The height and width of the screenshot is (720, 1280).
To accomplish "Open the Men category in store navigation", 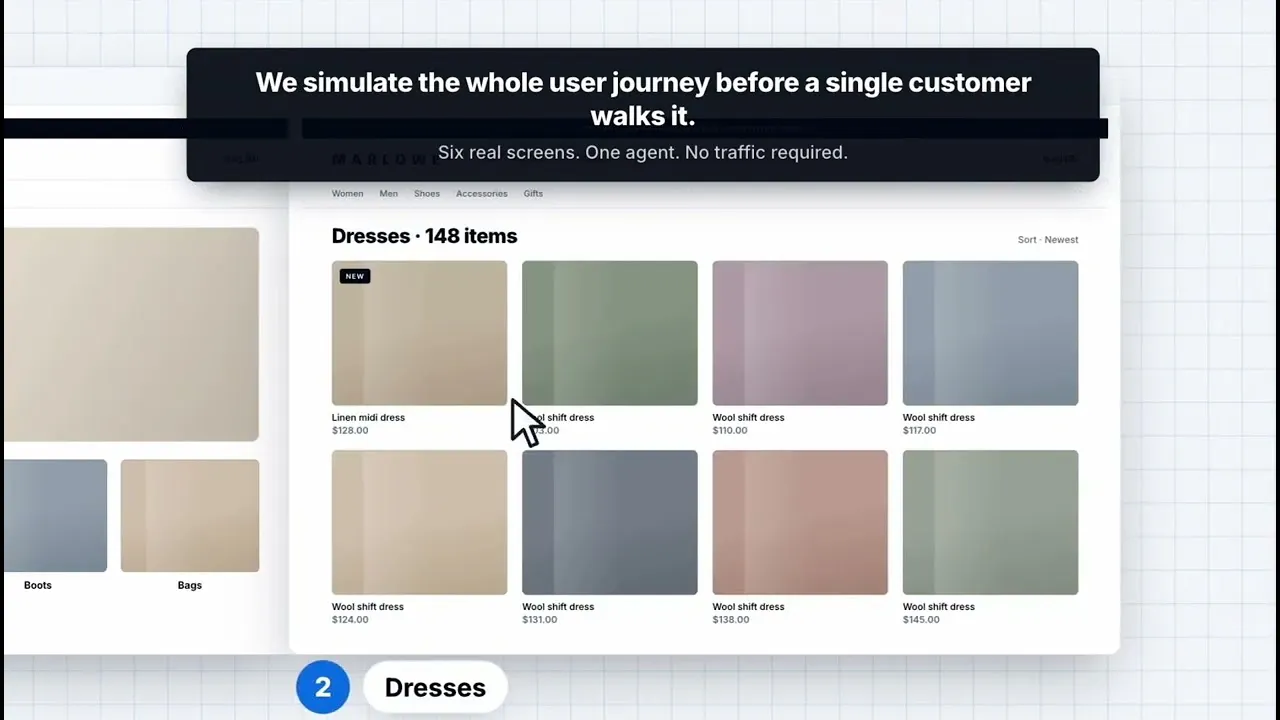I will pos(388,194).
